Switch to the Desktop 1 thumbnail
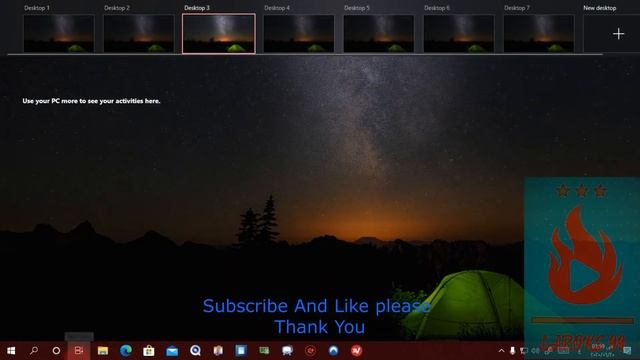Image resolution: width=640 pixels, height=360 pixels. (59, 33)
